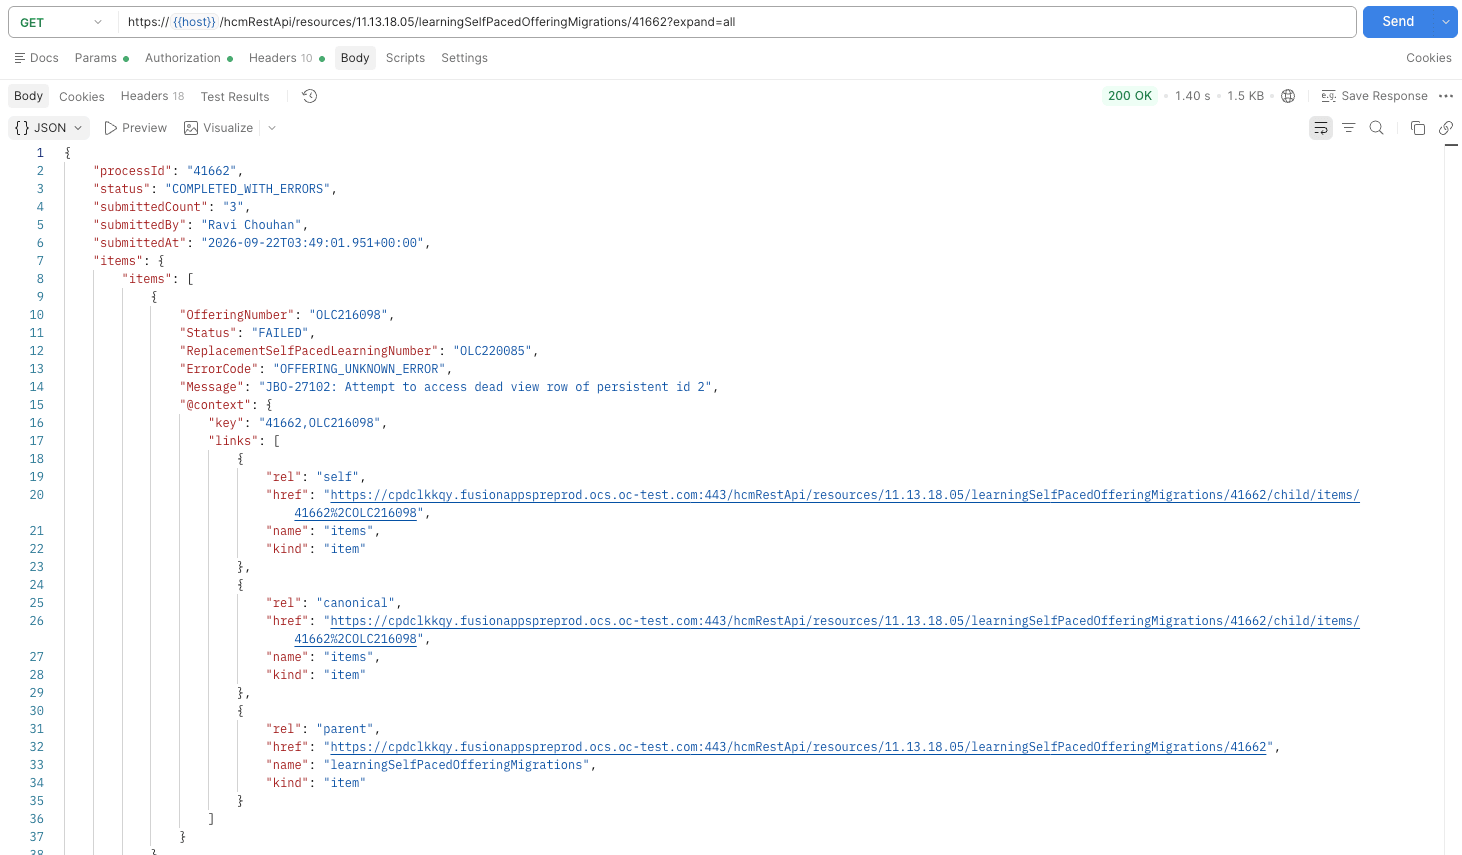The image size is (1462, 855).
Task: Open the network globe icon
Action: 1288,96
